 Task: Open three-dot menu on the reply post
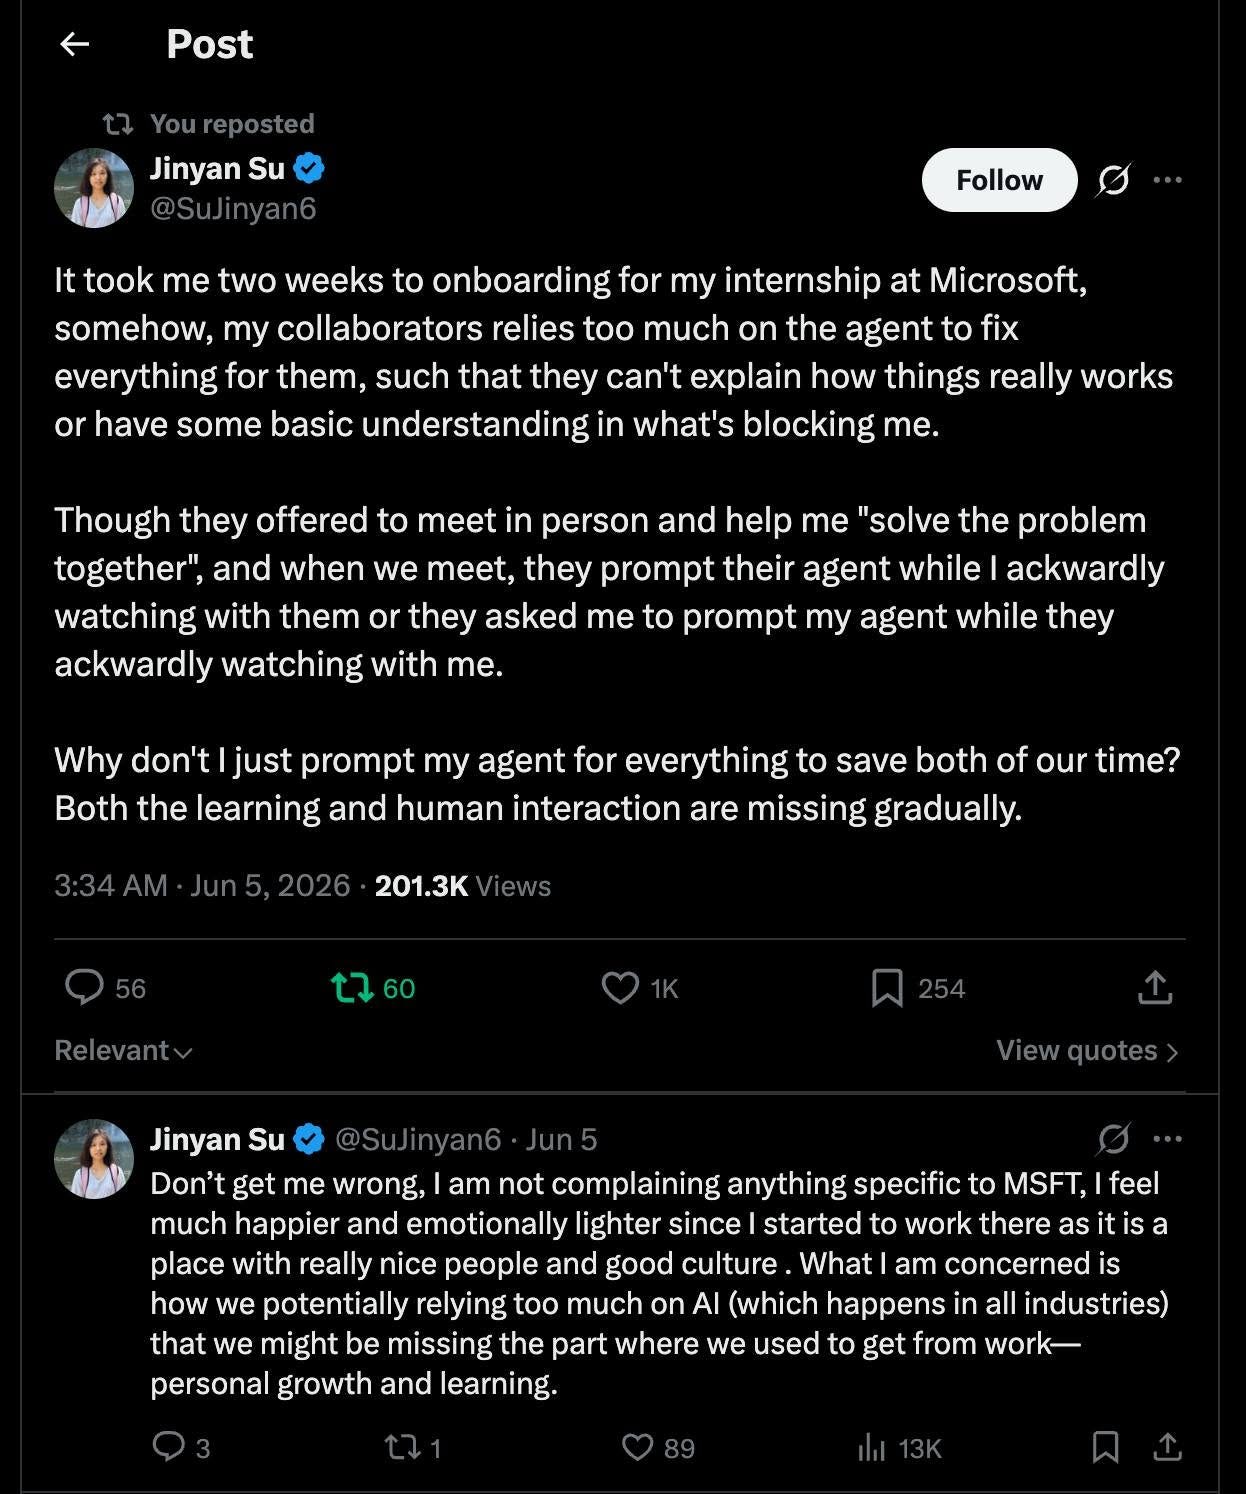[x=1167, y=1138]
